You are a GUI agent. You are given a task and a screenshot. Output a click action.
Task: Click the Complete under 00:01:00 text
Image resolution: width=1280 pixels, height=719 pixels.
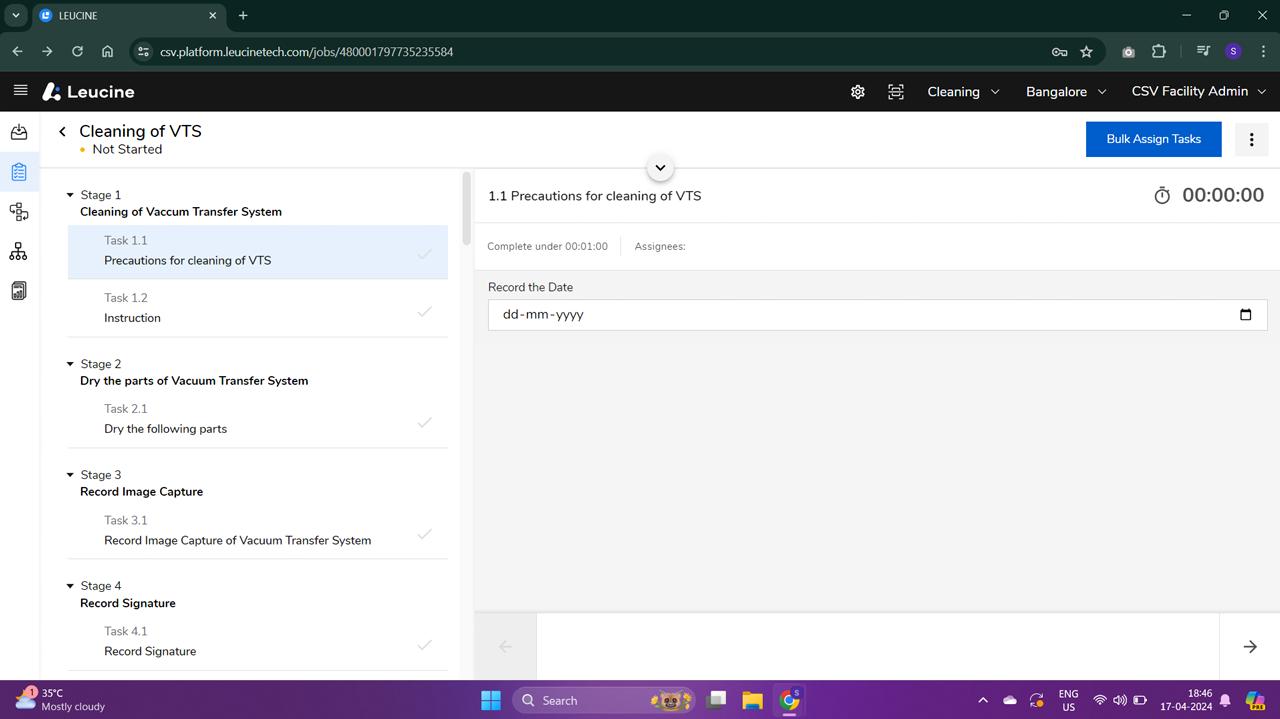click(x=547, y=247)
